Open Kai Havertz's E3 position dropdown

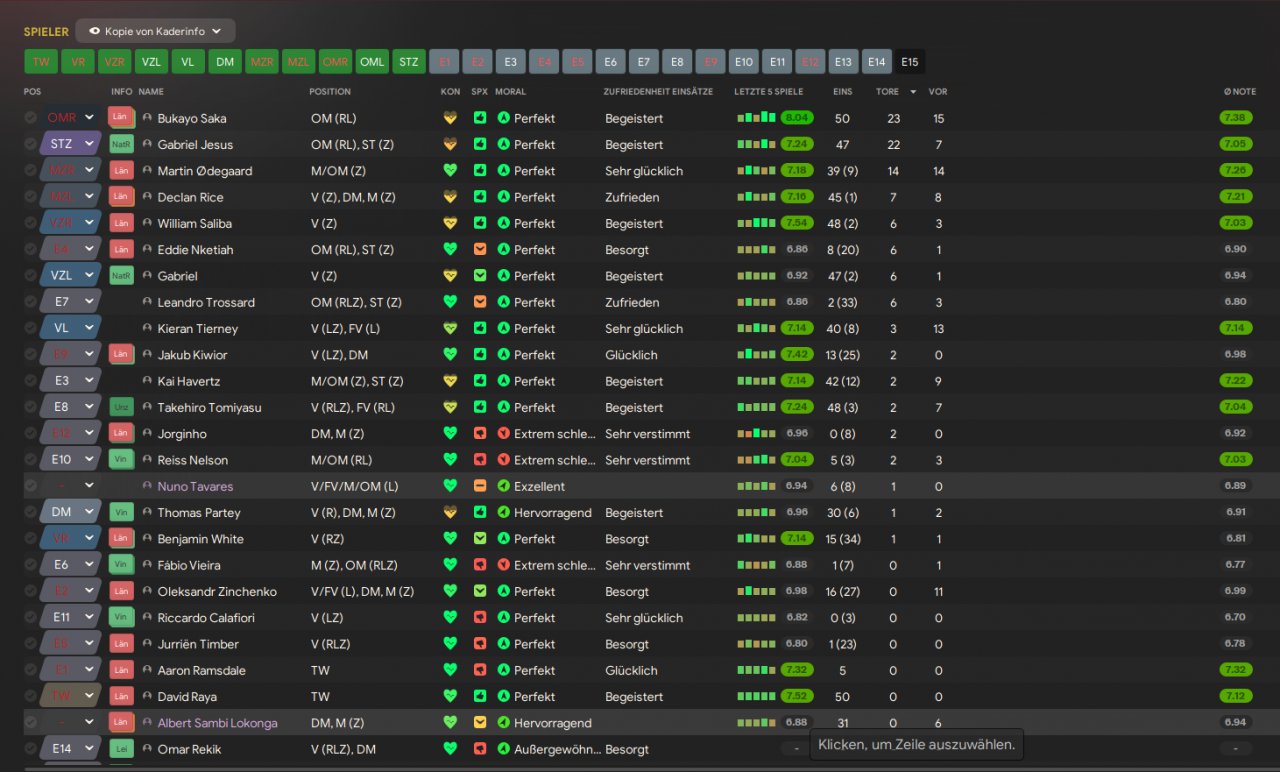tap(71, 381)
